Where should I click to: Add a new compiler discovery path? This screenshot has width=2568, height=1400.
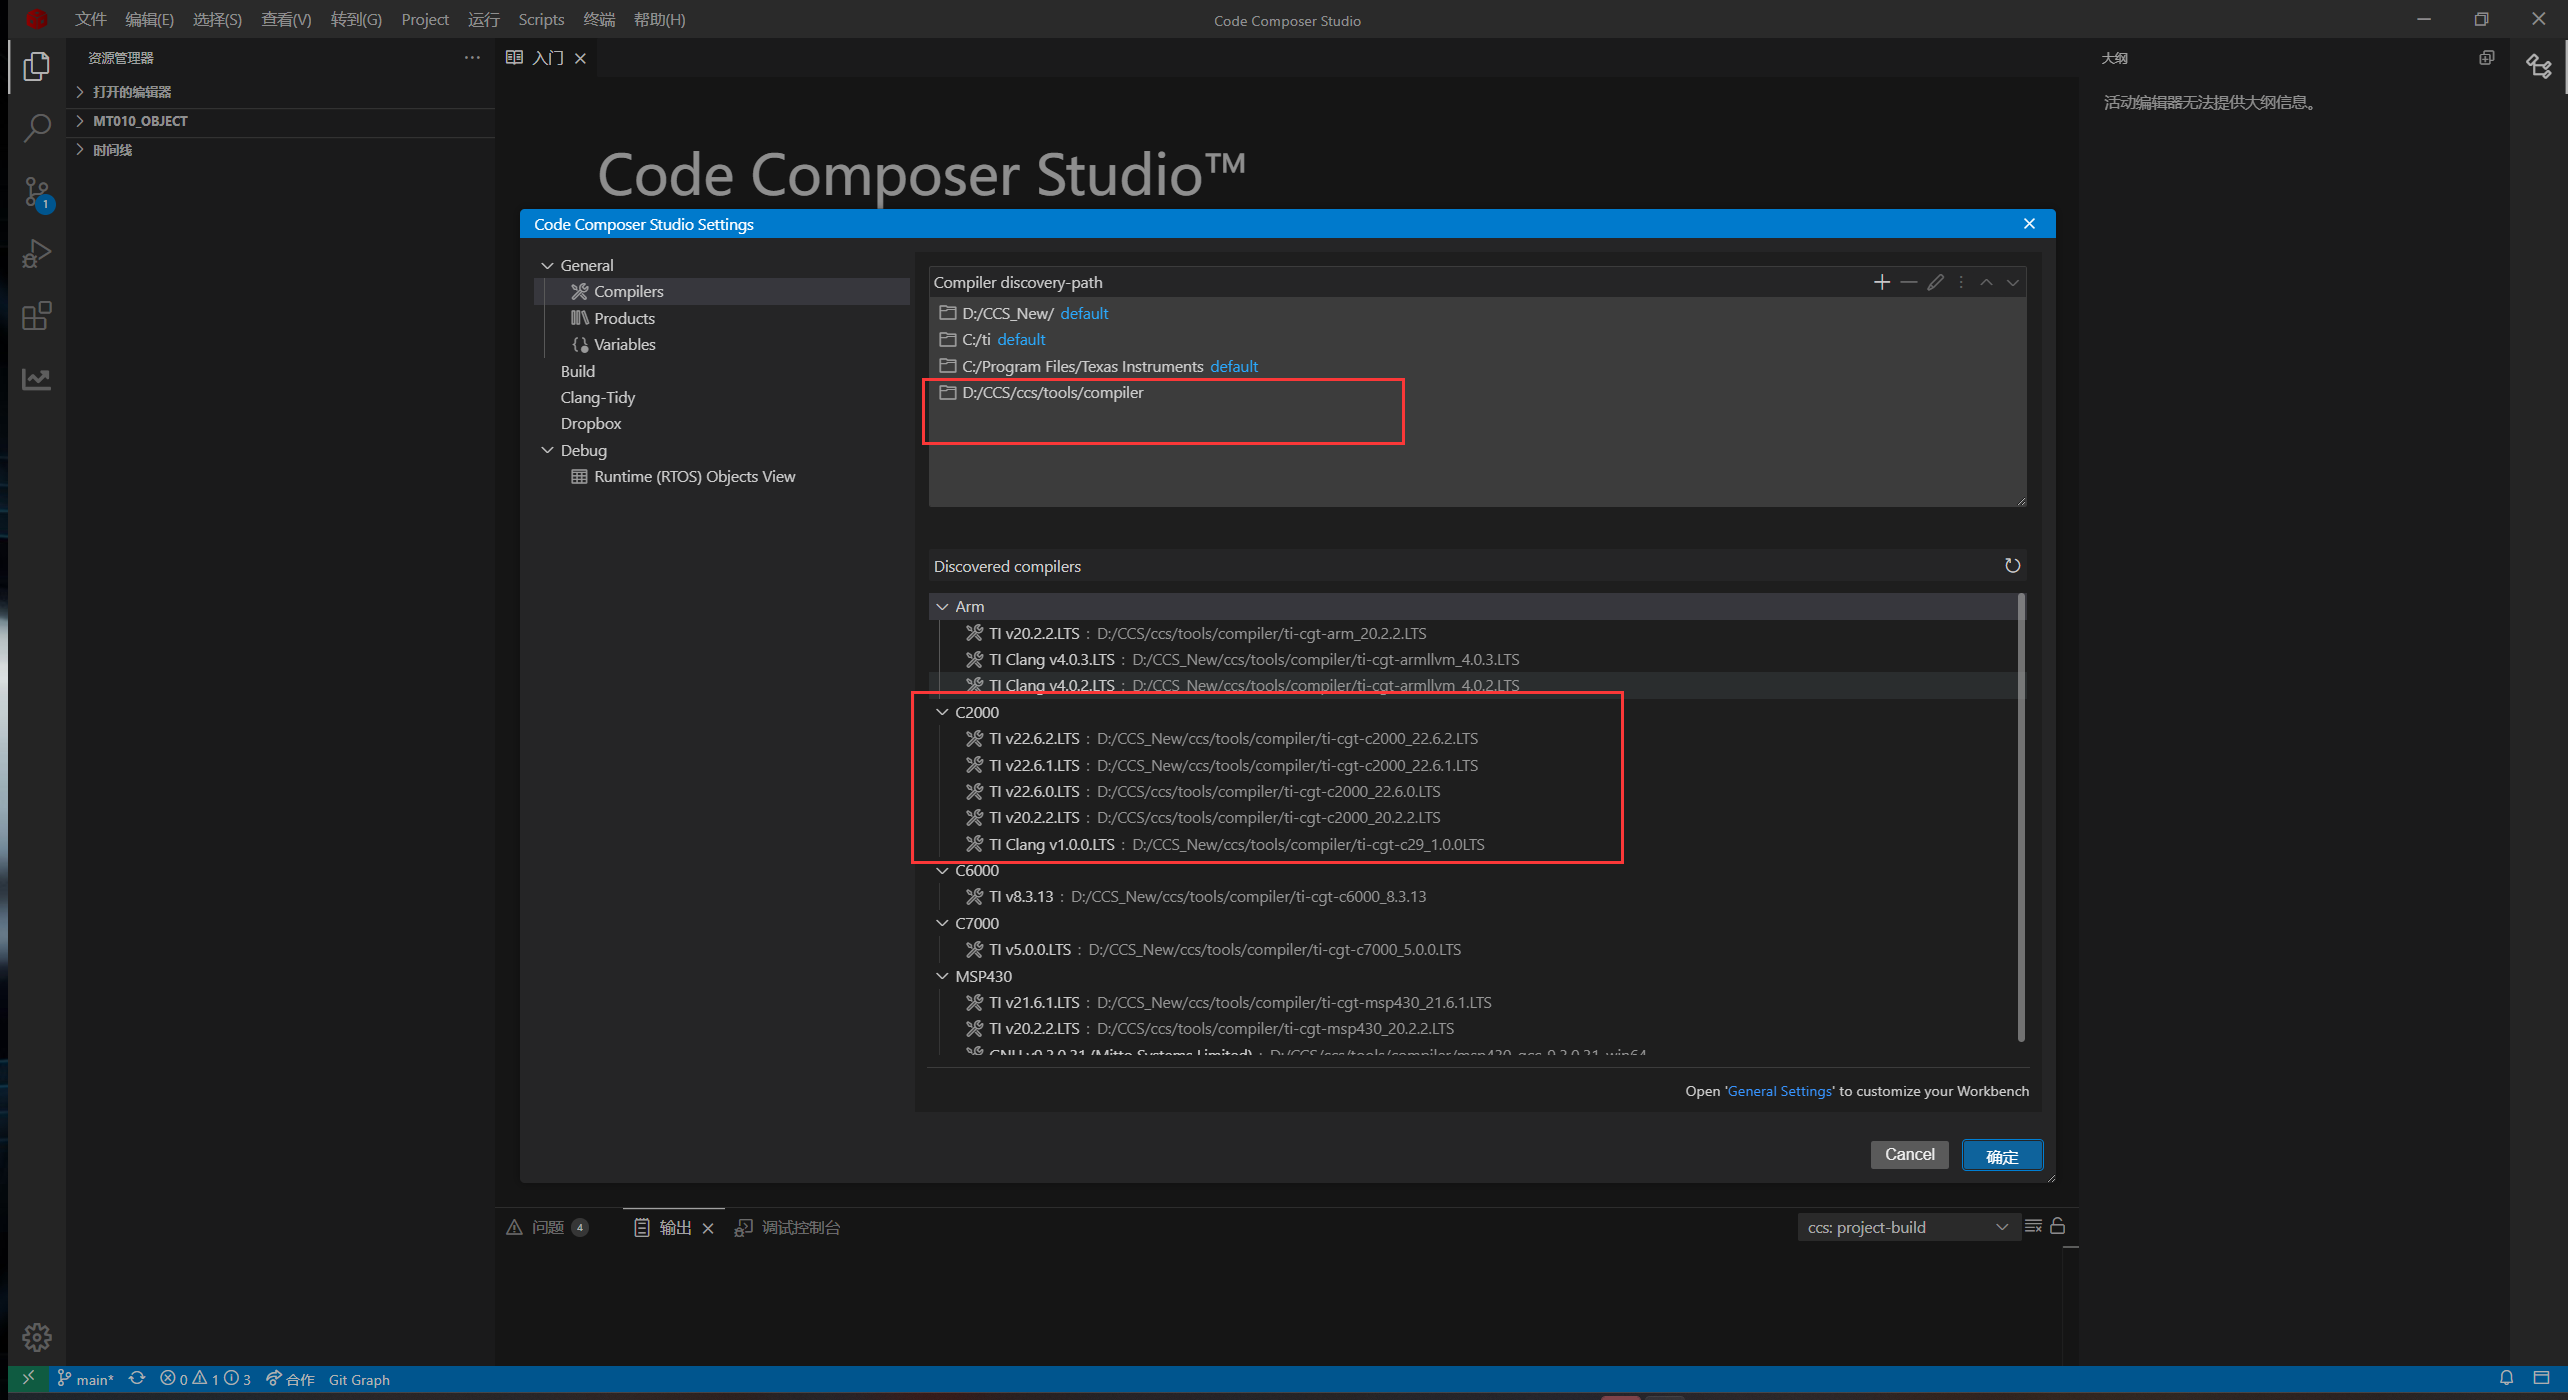pos(1881,283)
